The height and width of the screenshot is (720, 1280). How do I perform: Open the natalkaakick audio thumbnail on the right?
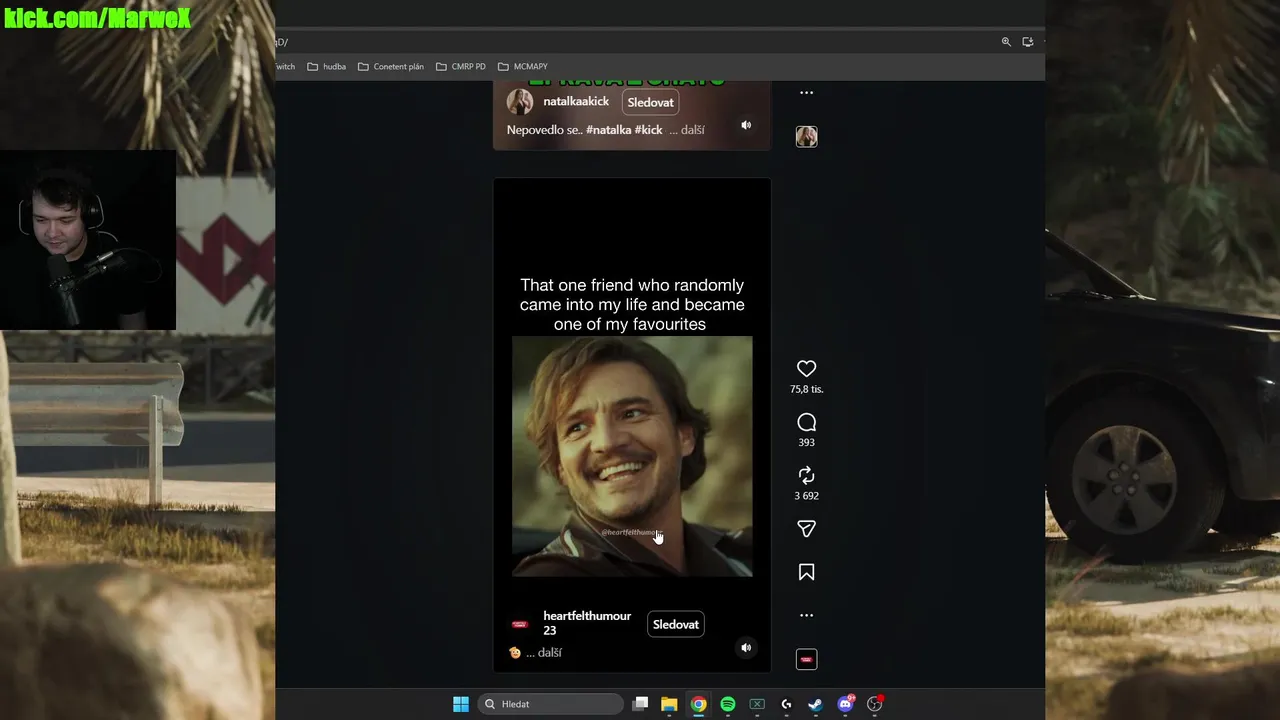point(806,137)
